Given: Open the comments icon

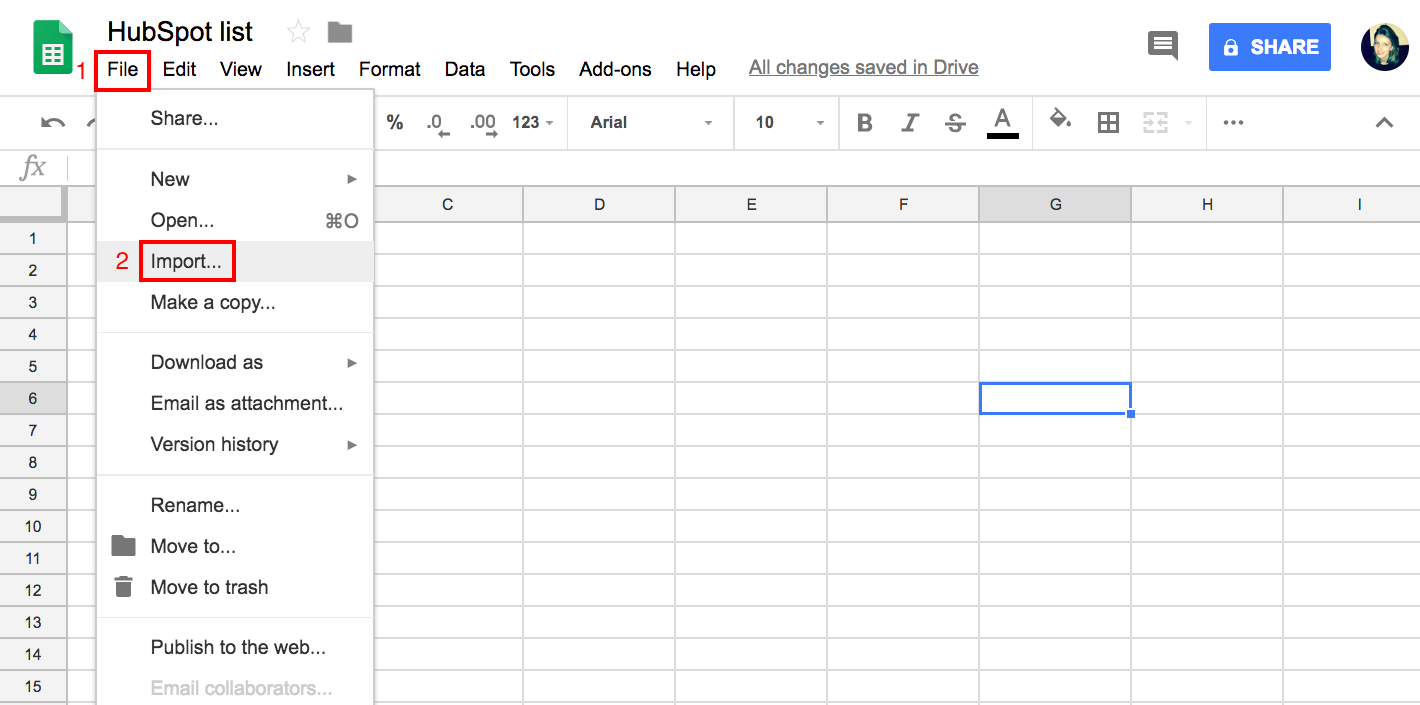Looking at the screenshot, I should click(1162, 45).
